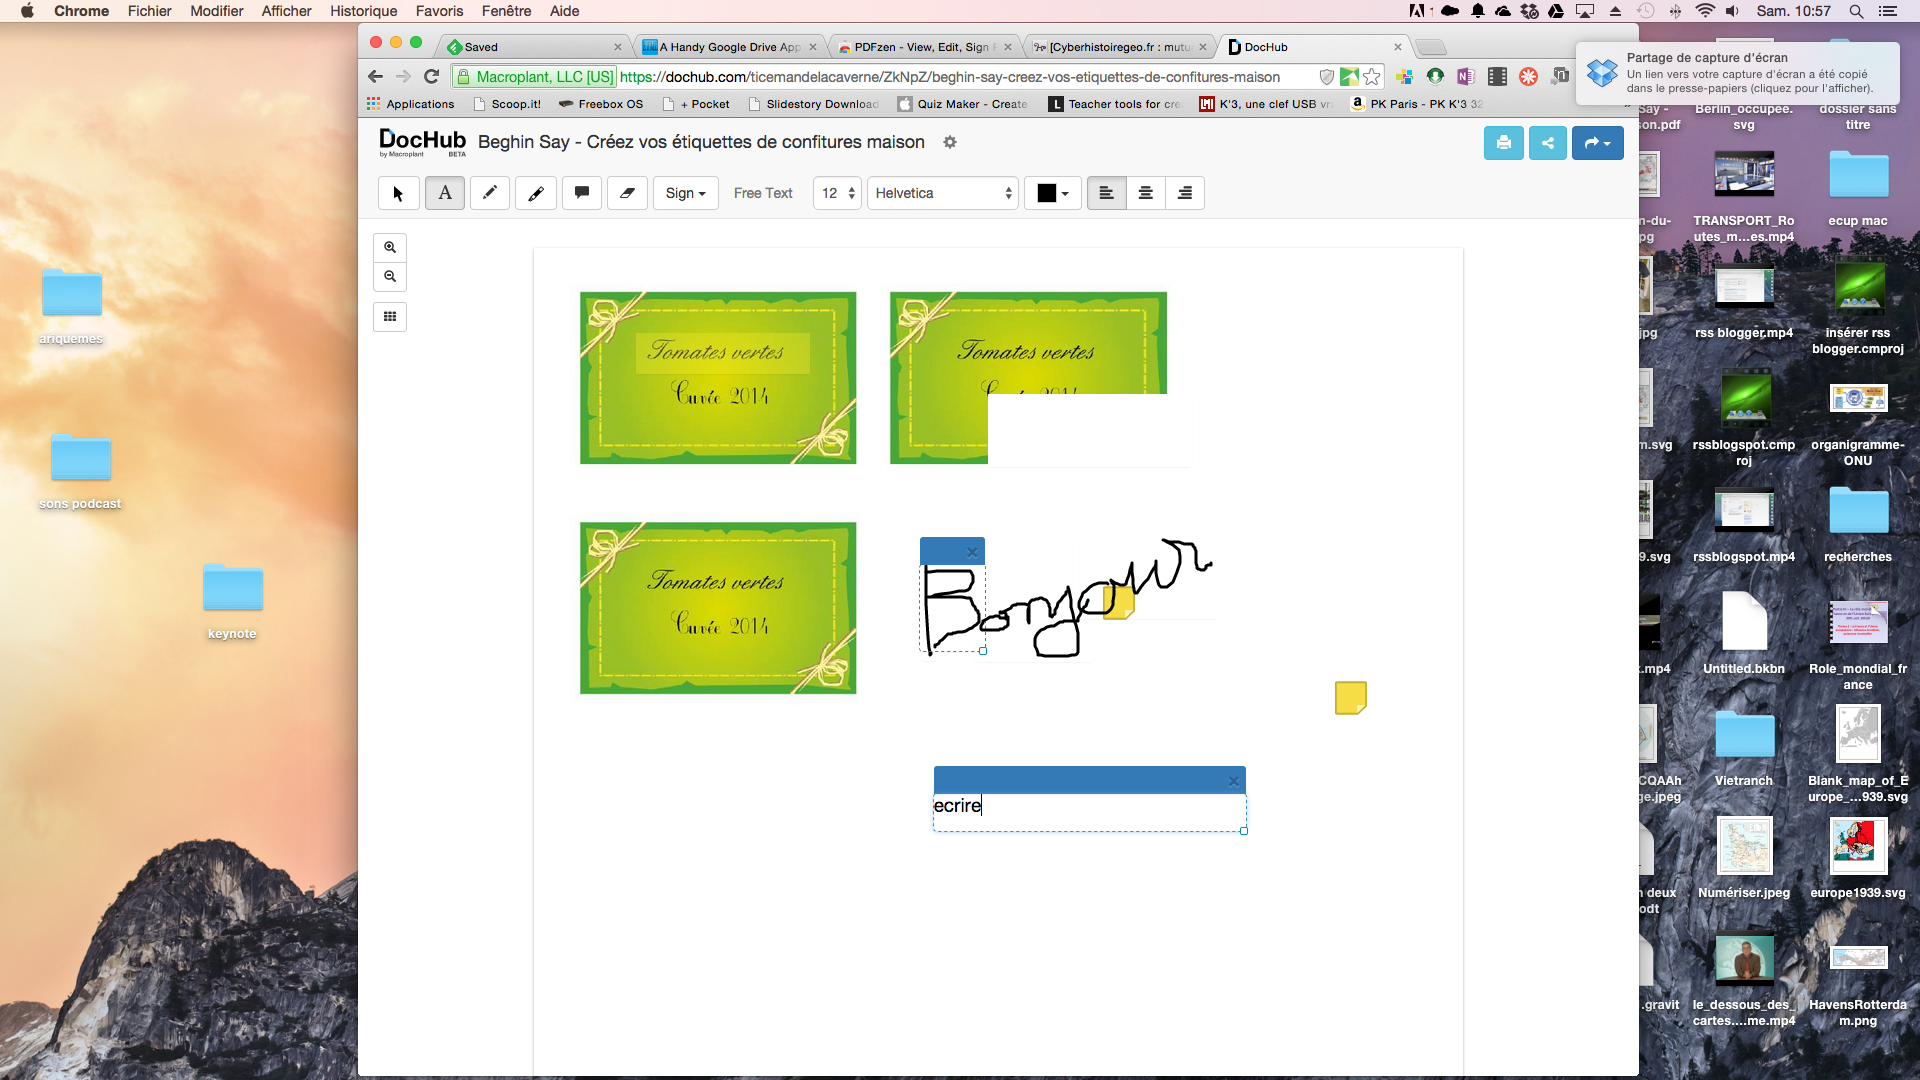Click Spotlight search icon in menu bar
Screen dimensions: 1920x1080
1856,11
